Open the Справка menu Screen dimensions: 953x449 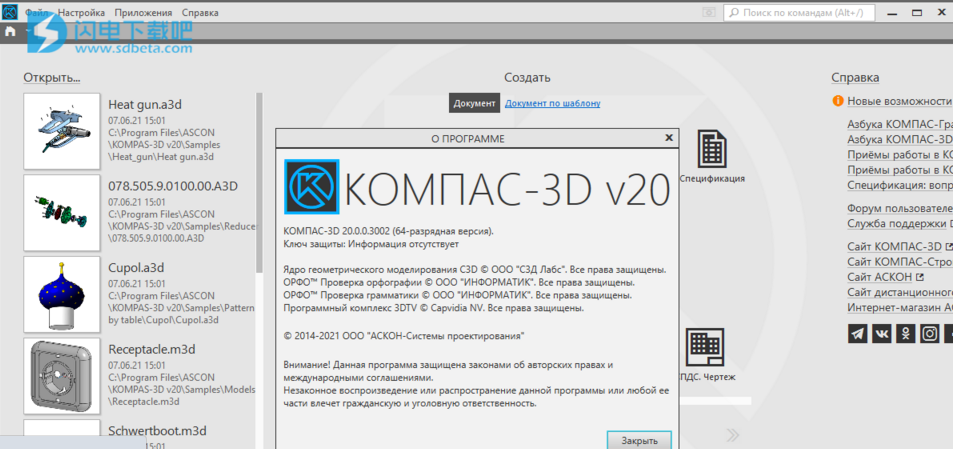tap(200, 12)
